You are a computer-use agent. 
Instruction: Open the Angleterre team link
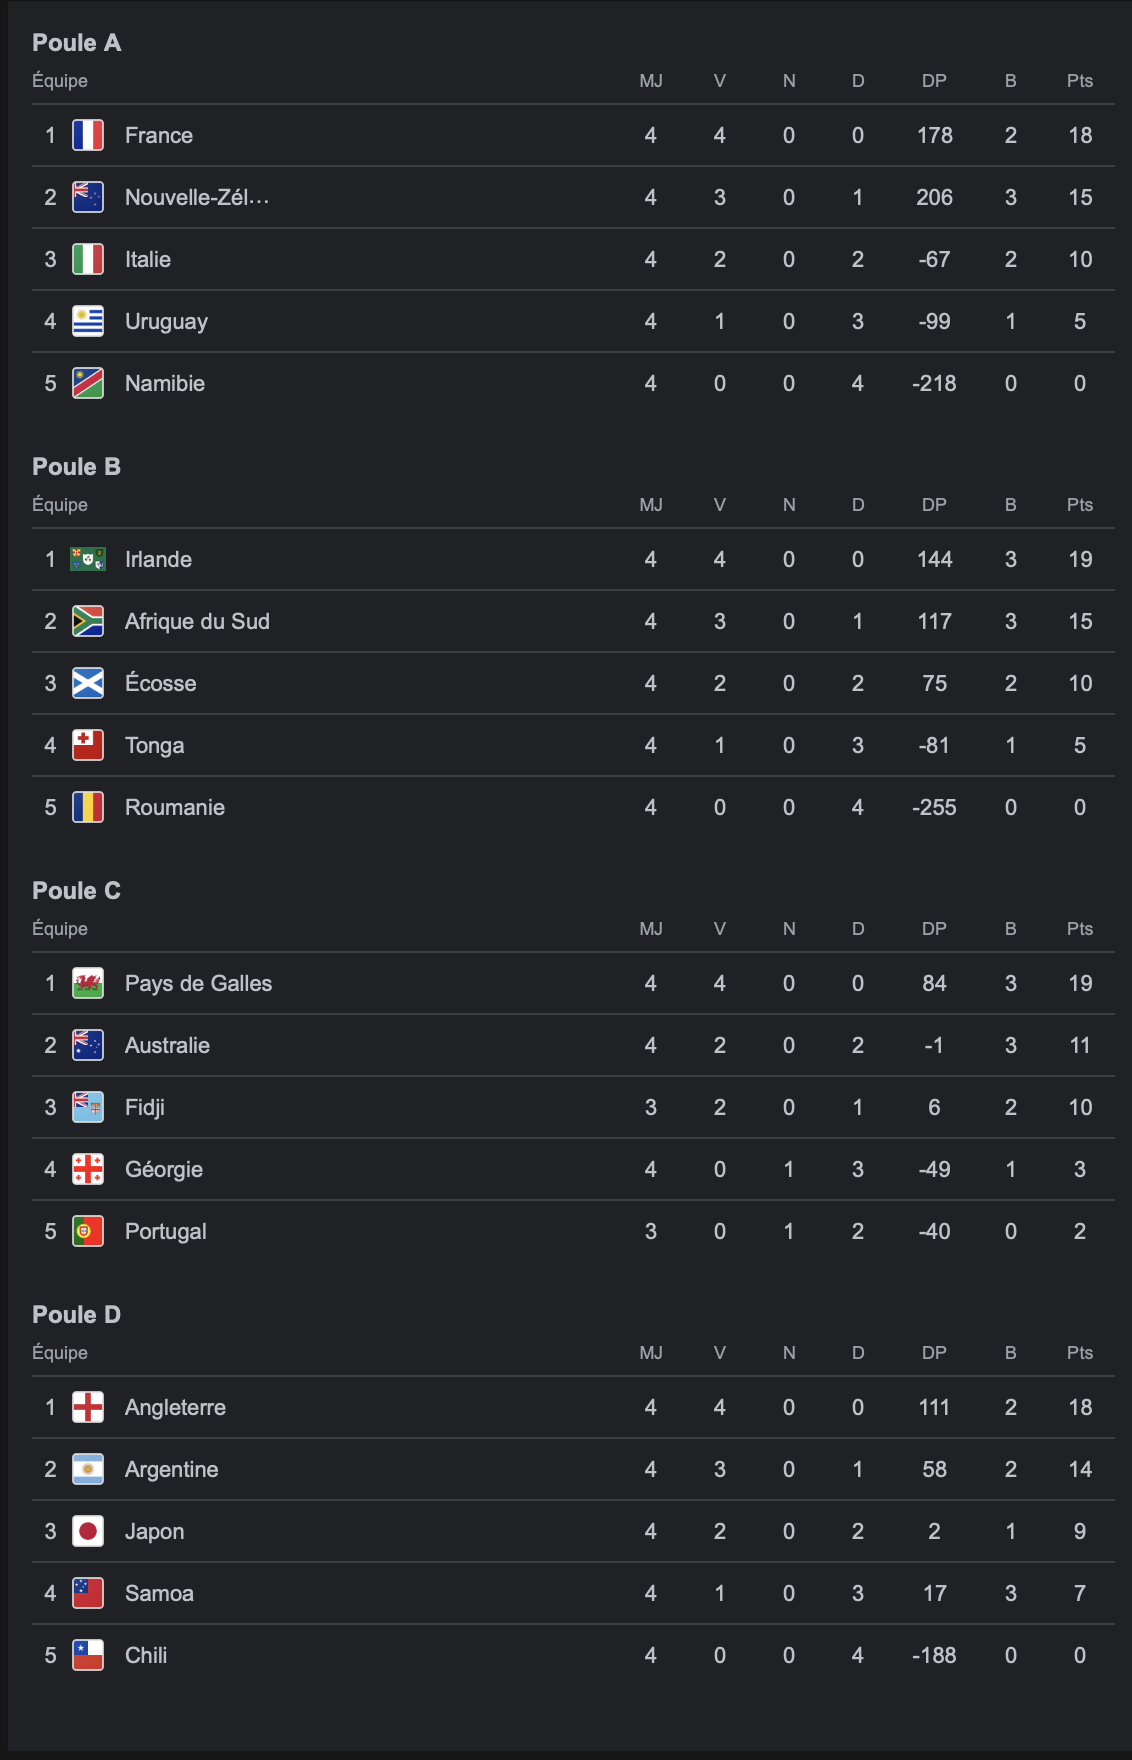coord(175,1407)
